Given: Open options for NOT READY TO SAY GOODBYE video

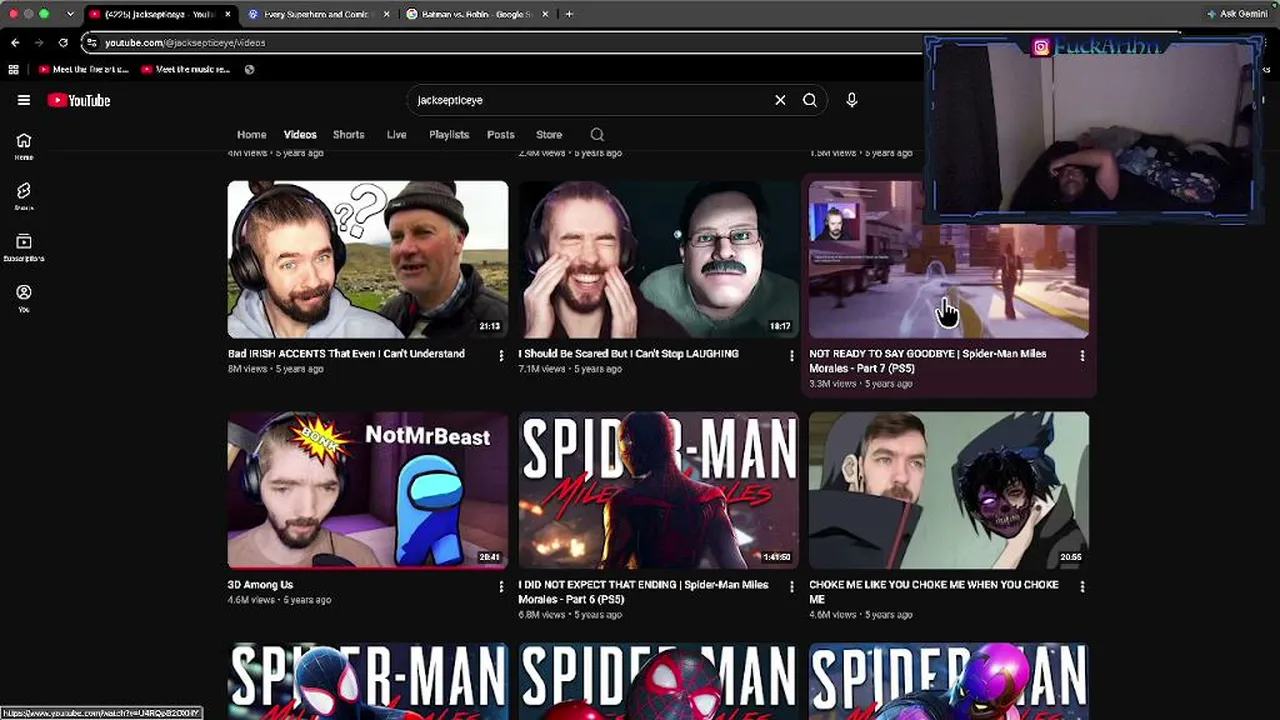Looking at the screenshot, I should [1082, 356].
